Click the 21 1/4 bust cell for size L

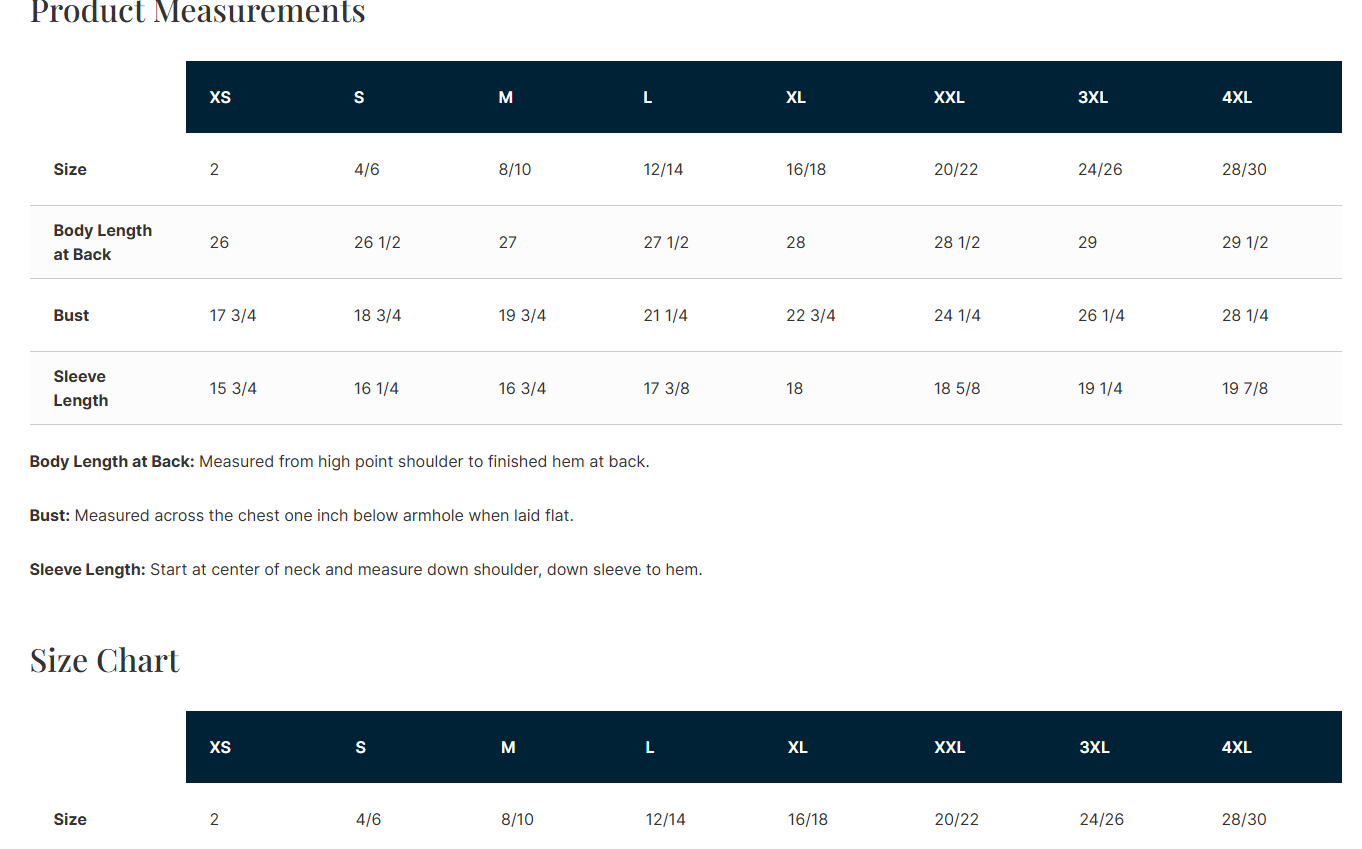click(666, 315)
